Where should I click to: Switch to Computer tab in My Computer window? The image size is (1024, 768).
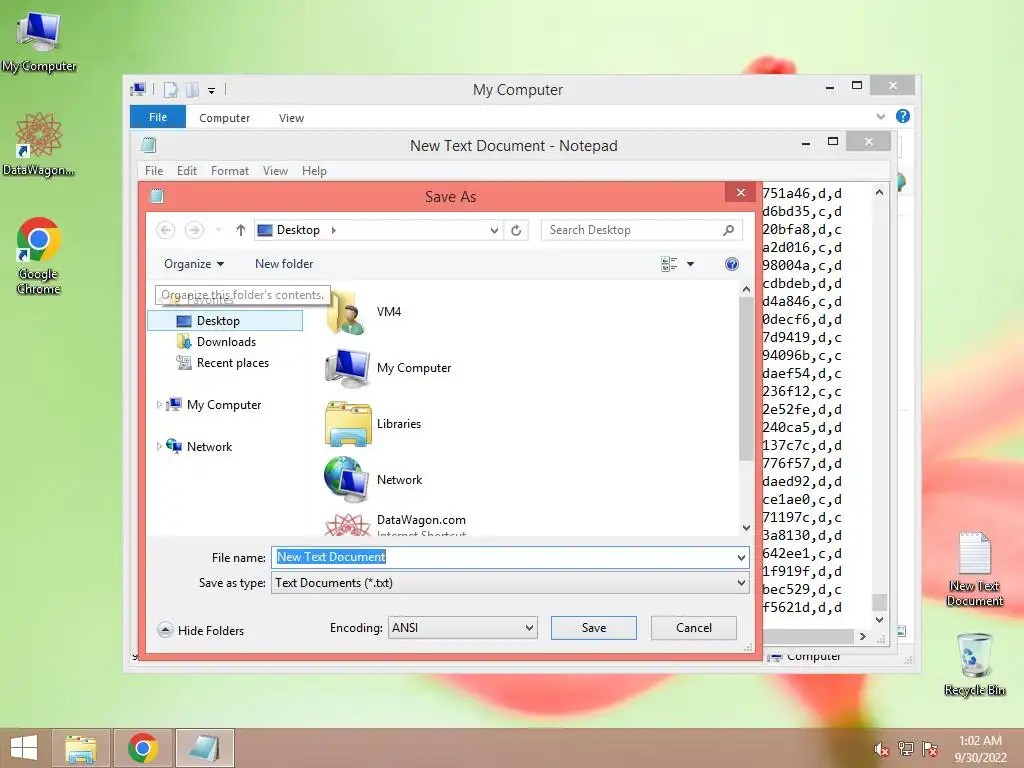[225, 118]
